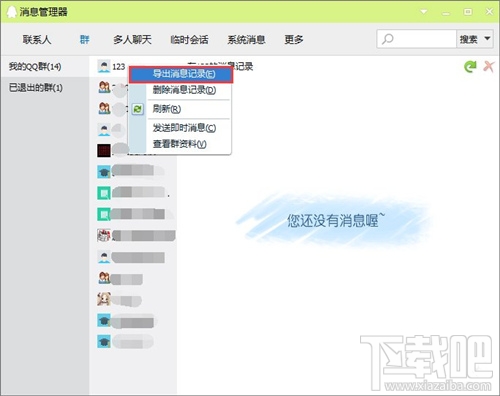Viewport: 500px width, 396px height.
Task: Click the red X delete records icon
Action: 489,66
